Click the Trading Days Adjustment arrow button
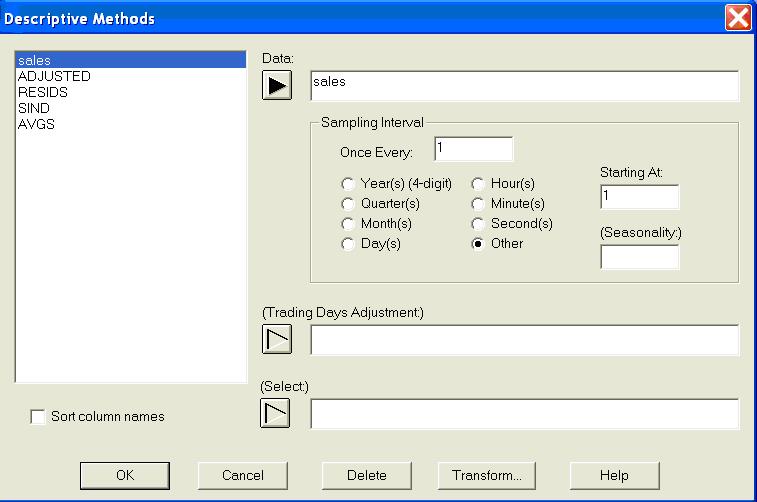The image size is (757, 502). point(277,339)
